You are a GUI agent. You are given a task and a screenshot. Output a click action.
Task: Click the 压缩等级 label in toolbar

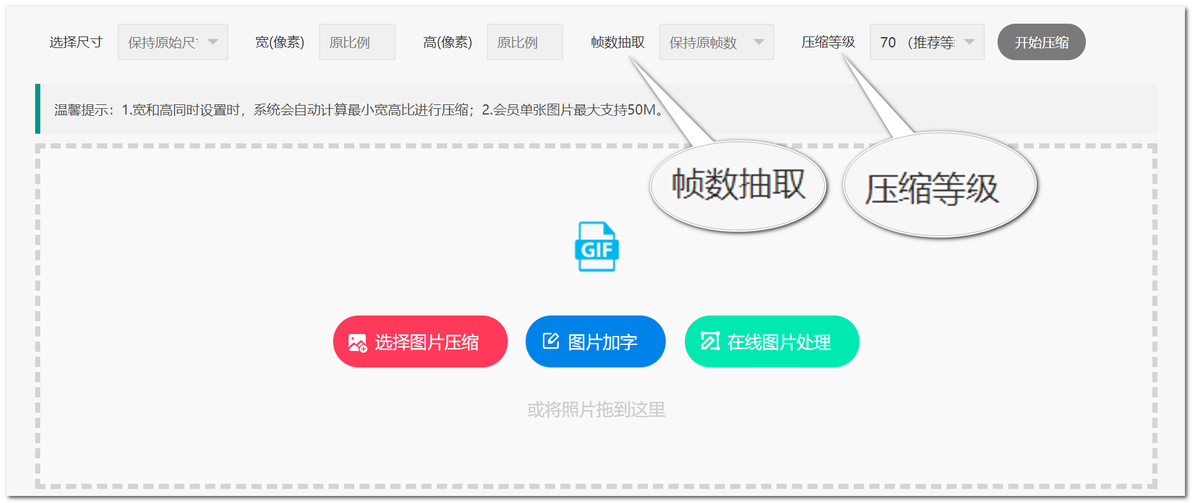[x=828, y=43]
